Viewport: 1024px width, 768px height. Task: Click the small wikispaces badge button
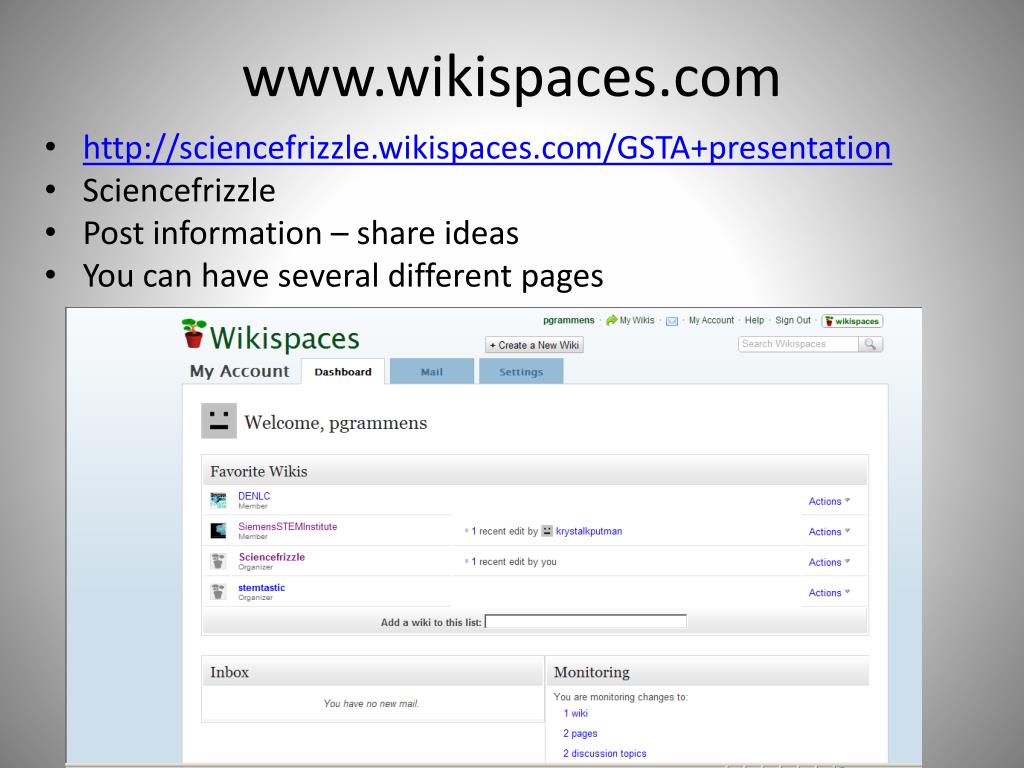(x=852, y=321)
